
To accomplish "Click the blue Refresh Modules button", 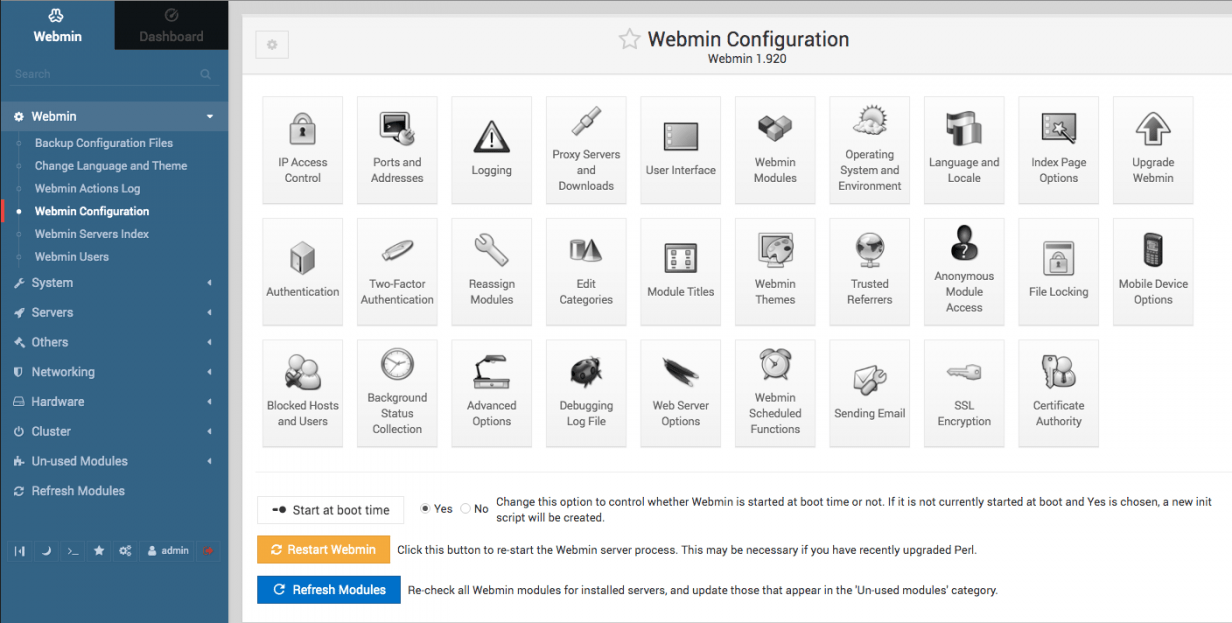I will [x=329, y=590].
